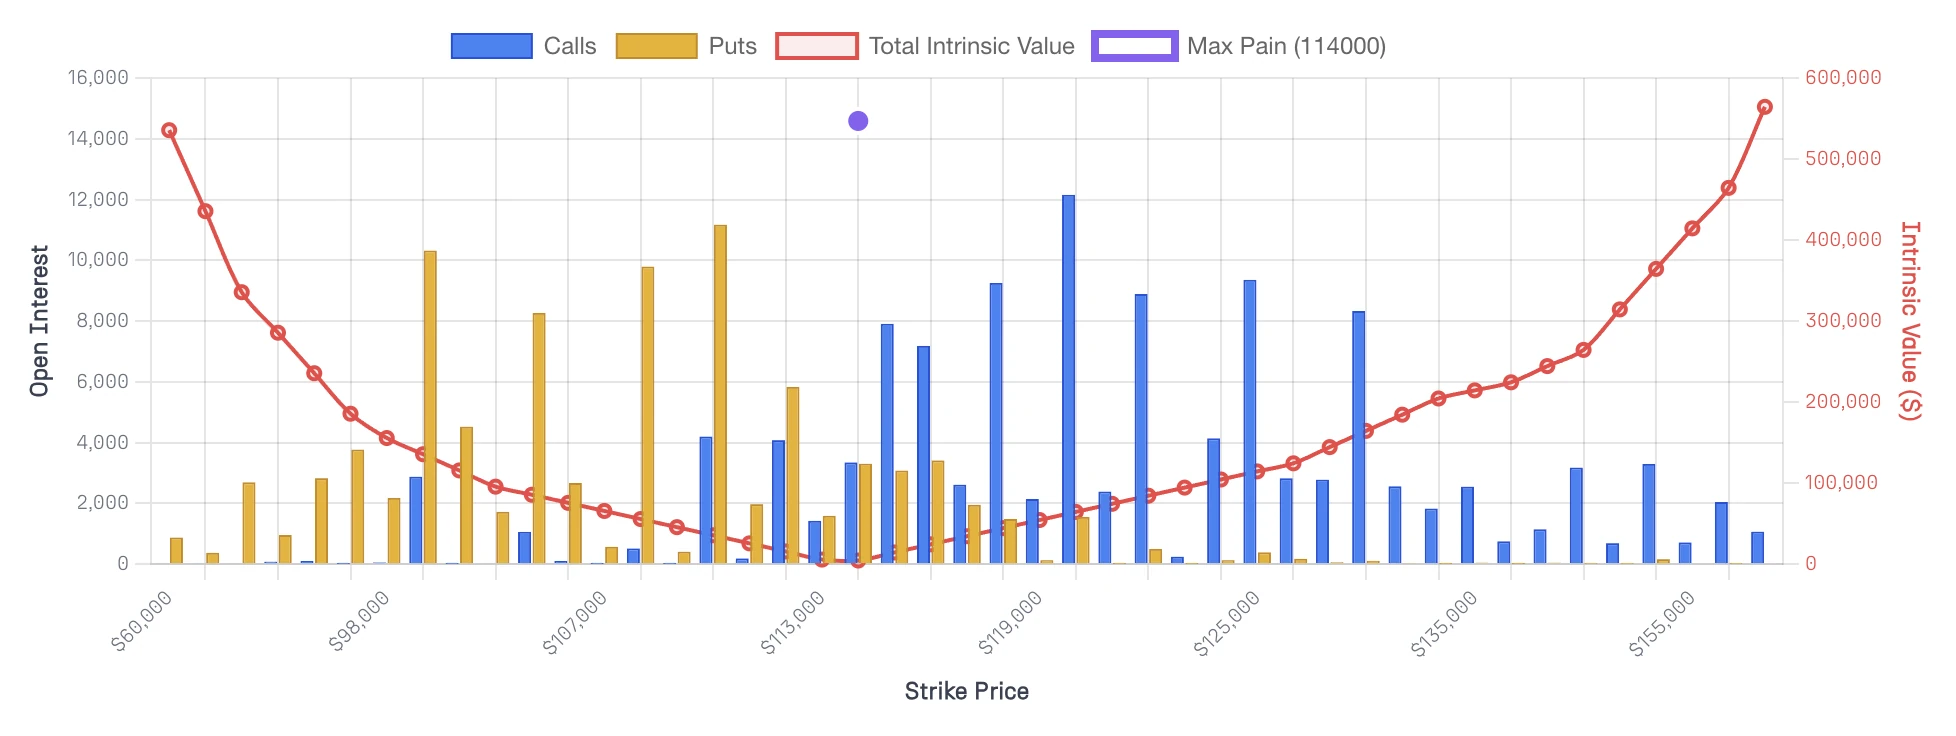
Task: Click the yellow Puts legend swatch
Action: point(656,46)
